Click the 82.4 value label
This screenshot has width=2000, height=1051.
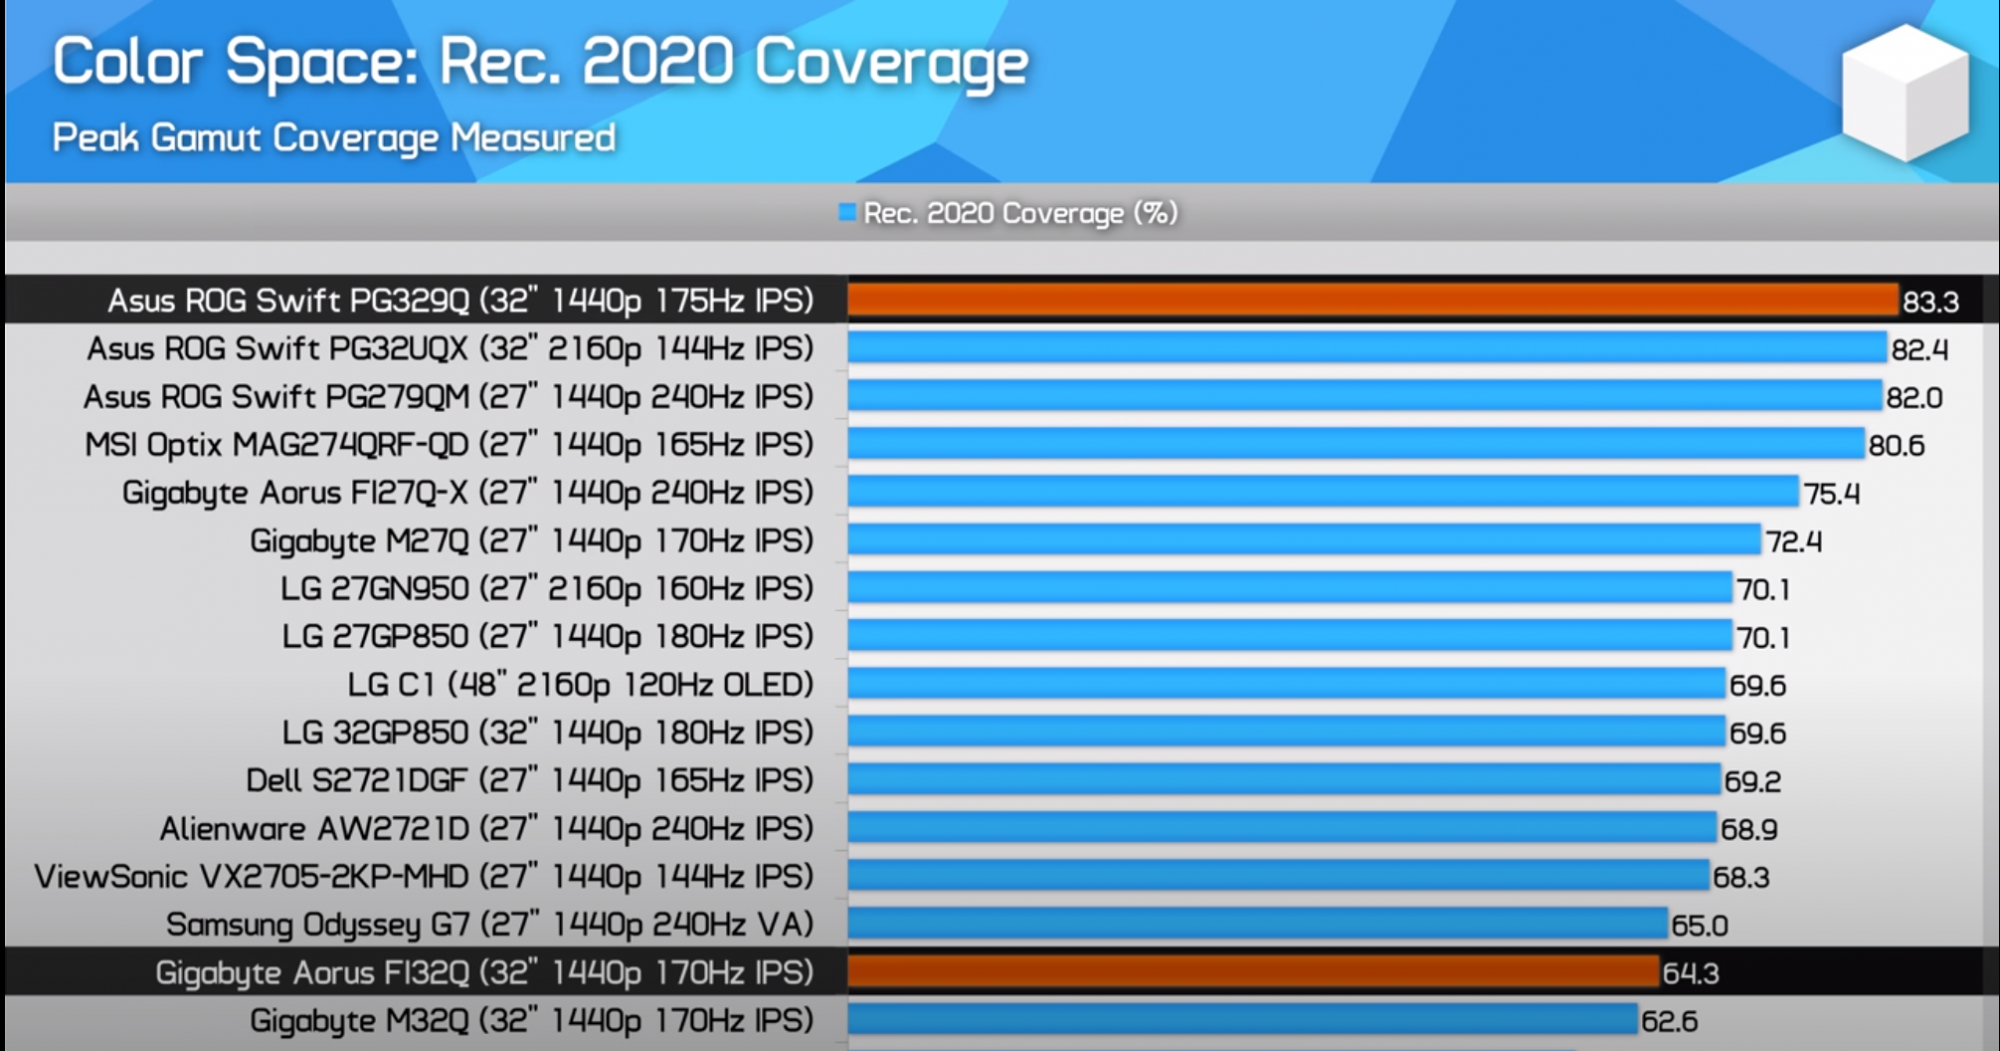coord(1919,350)
